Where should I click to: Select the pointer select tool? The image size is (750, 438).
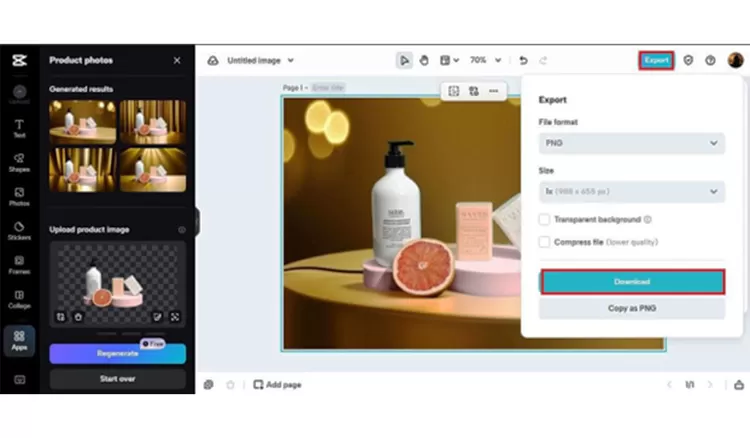404,60
